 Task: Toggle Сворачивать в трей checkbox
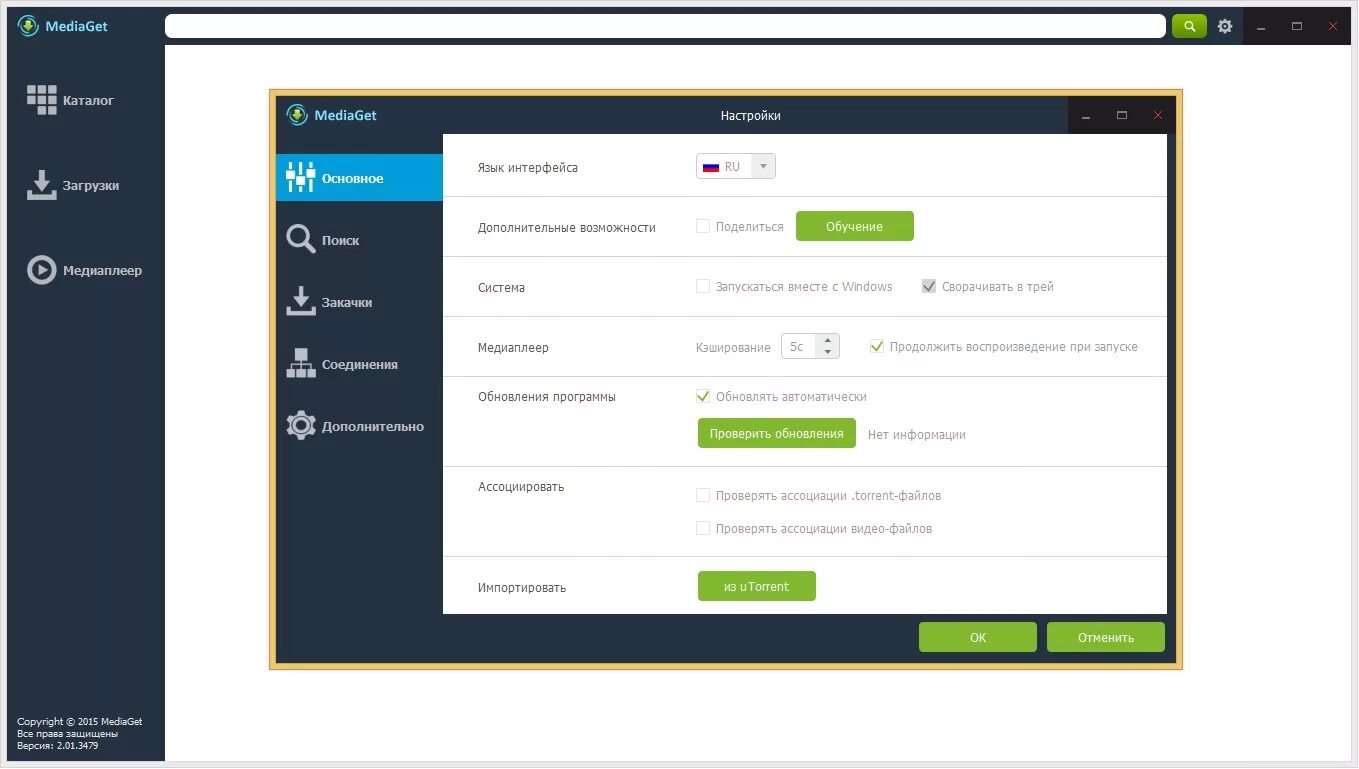(929, 286)
